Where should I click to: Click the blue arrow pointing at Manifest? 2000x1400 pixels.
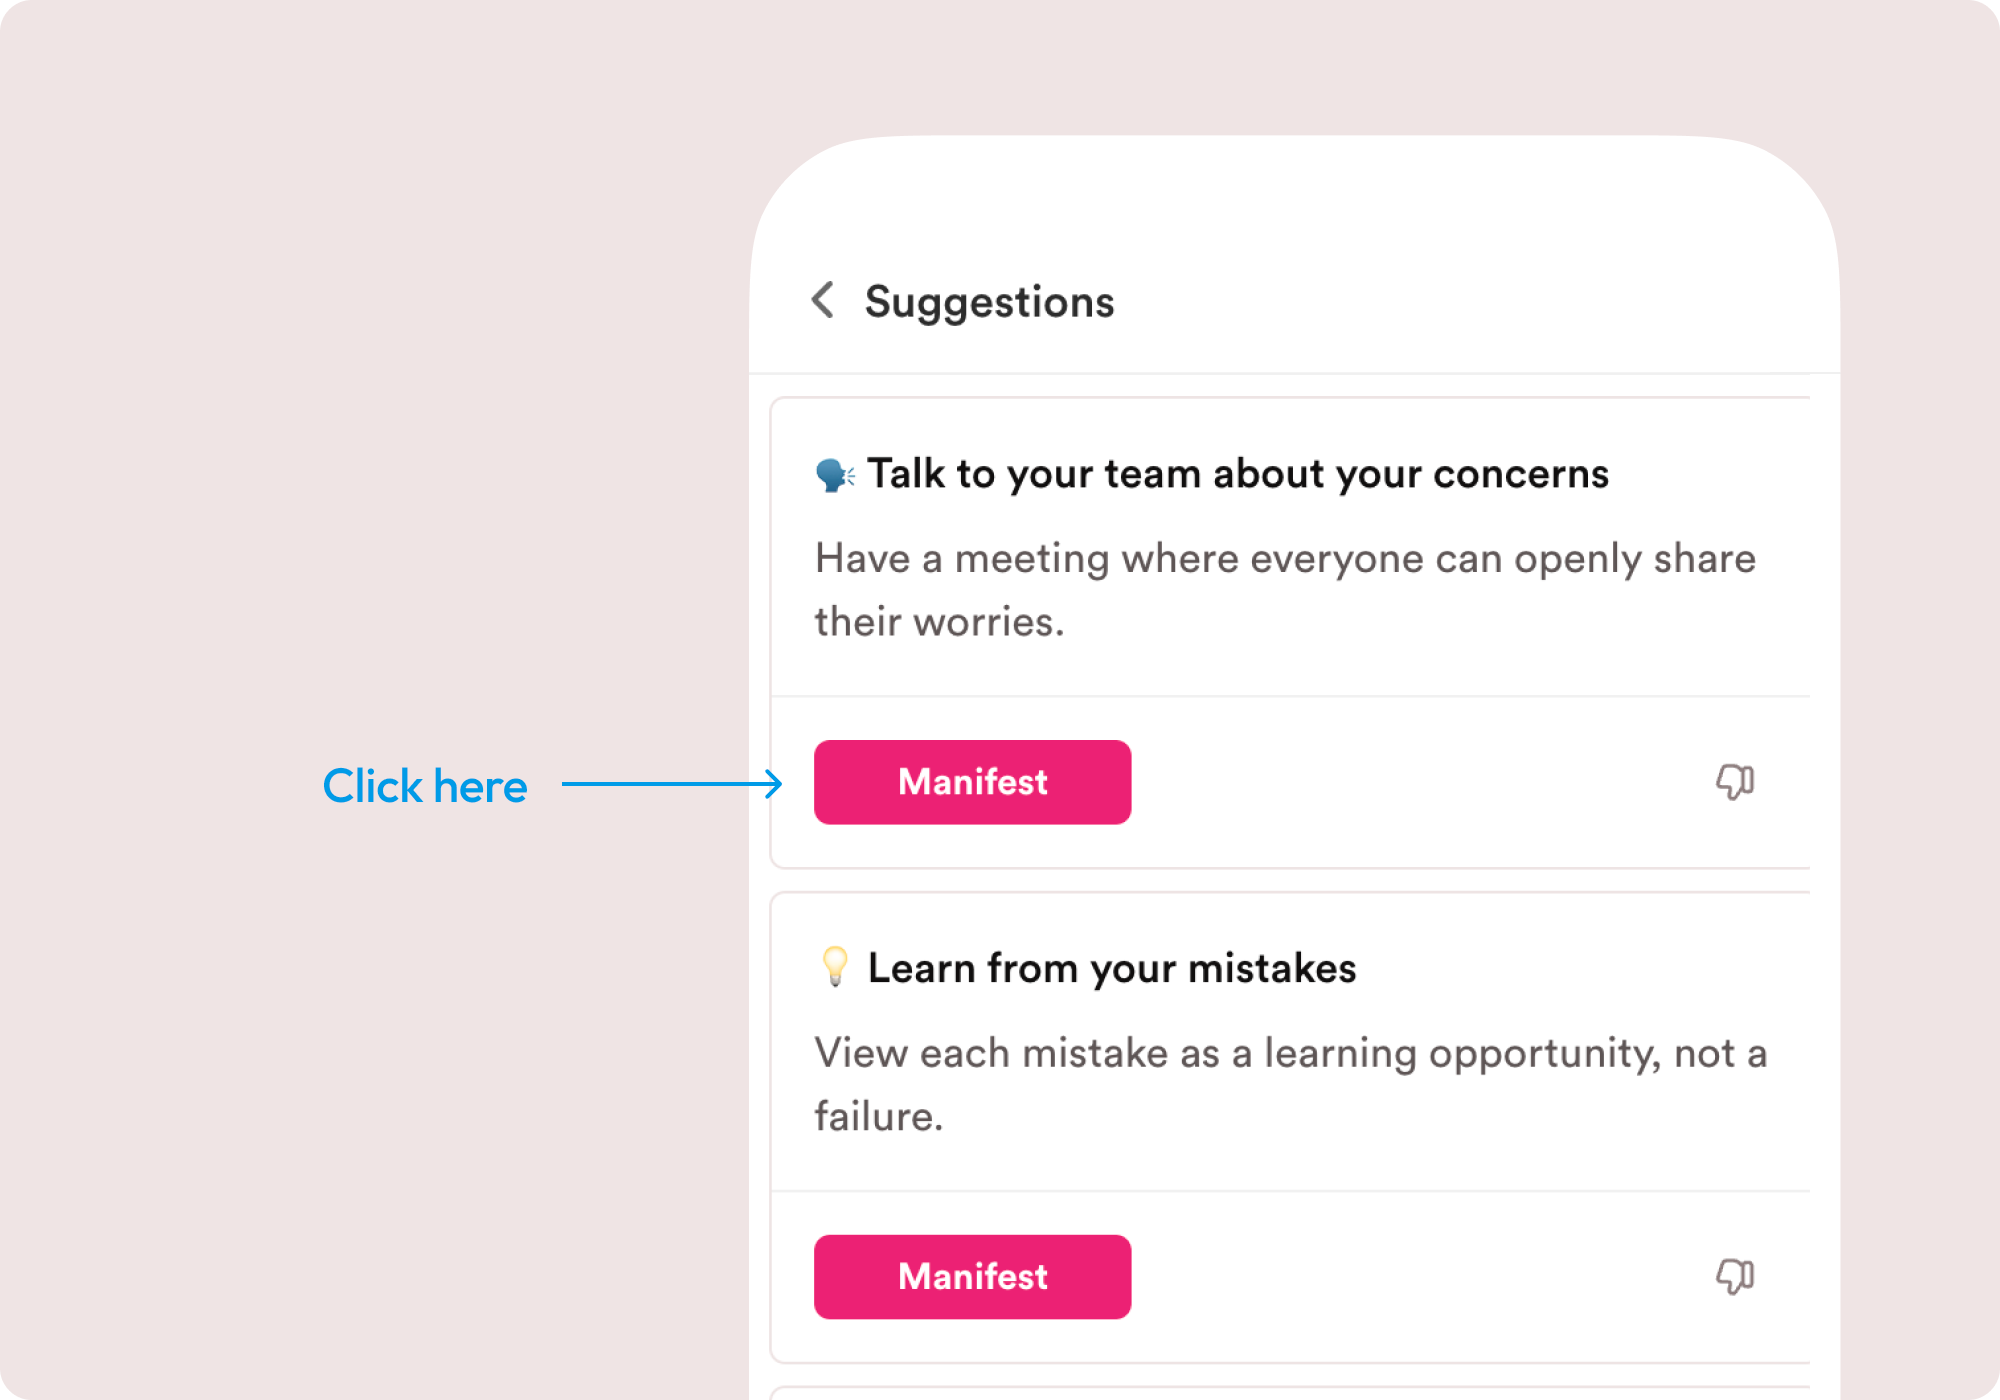point(672,784)
